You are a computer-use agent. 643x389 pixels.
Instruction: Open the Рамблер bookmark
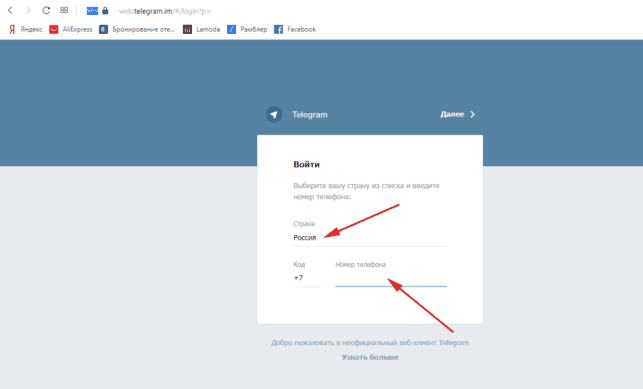click(247, 29)
